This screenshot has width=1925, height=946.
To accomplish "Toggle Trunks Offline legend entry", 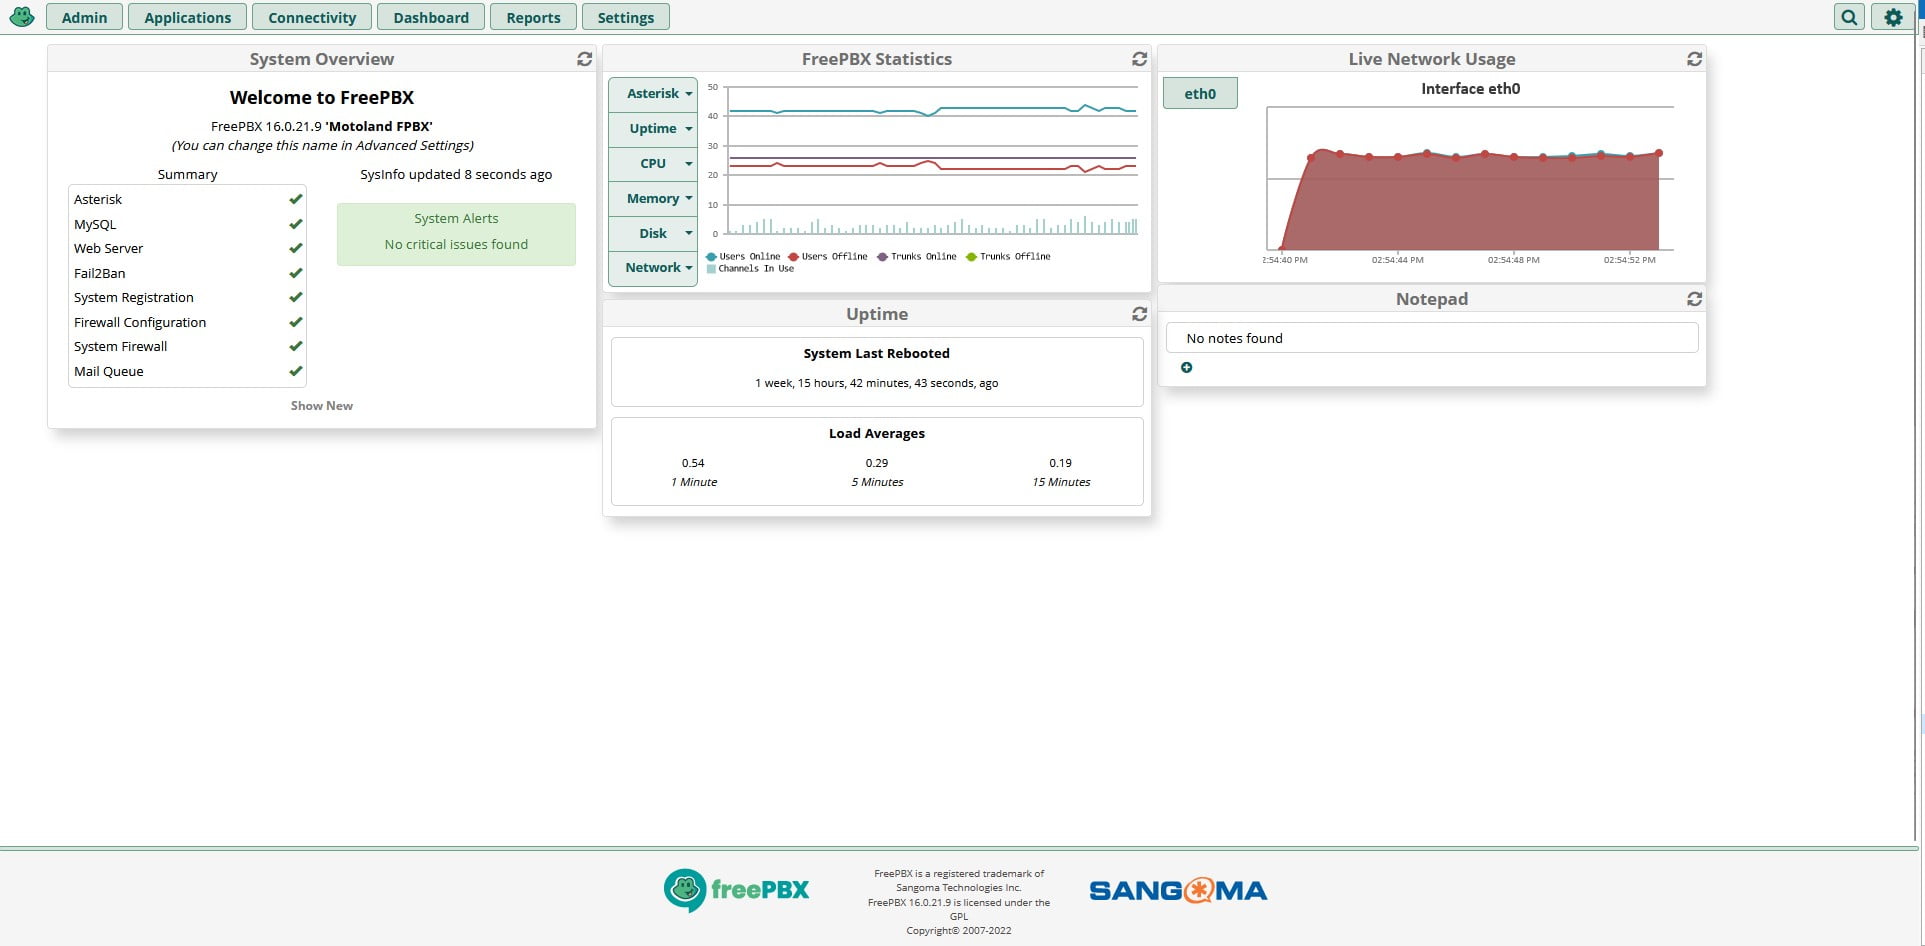I will (1008, 257).
